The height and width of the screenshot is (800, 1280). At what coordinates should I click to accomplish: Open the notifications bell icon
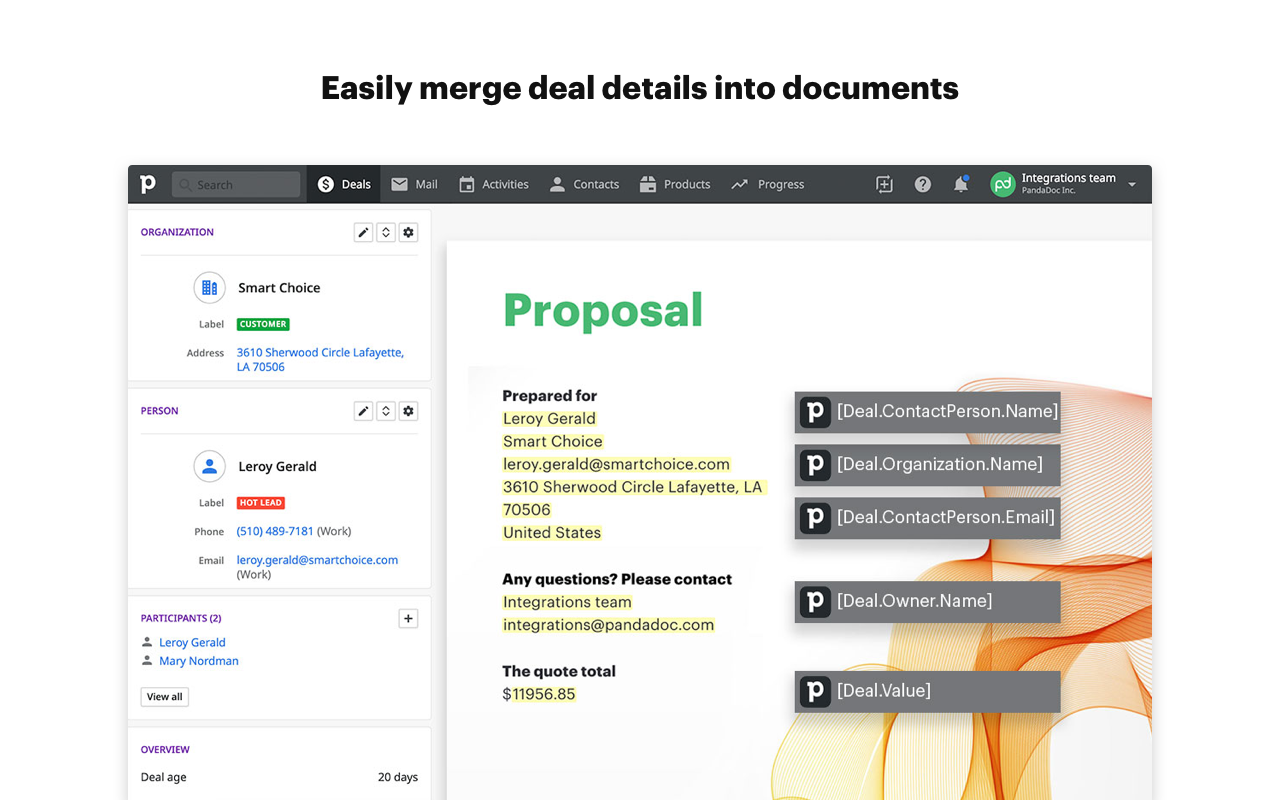[x=961, y=184]
